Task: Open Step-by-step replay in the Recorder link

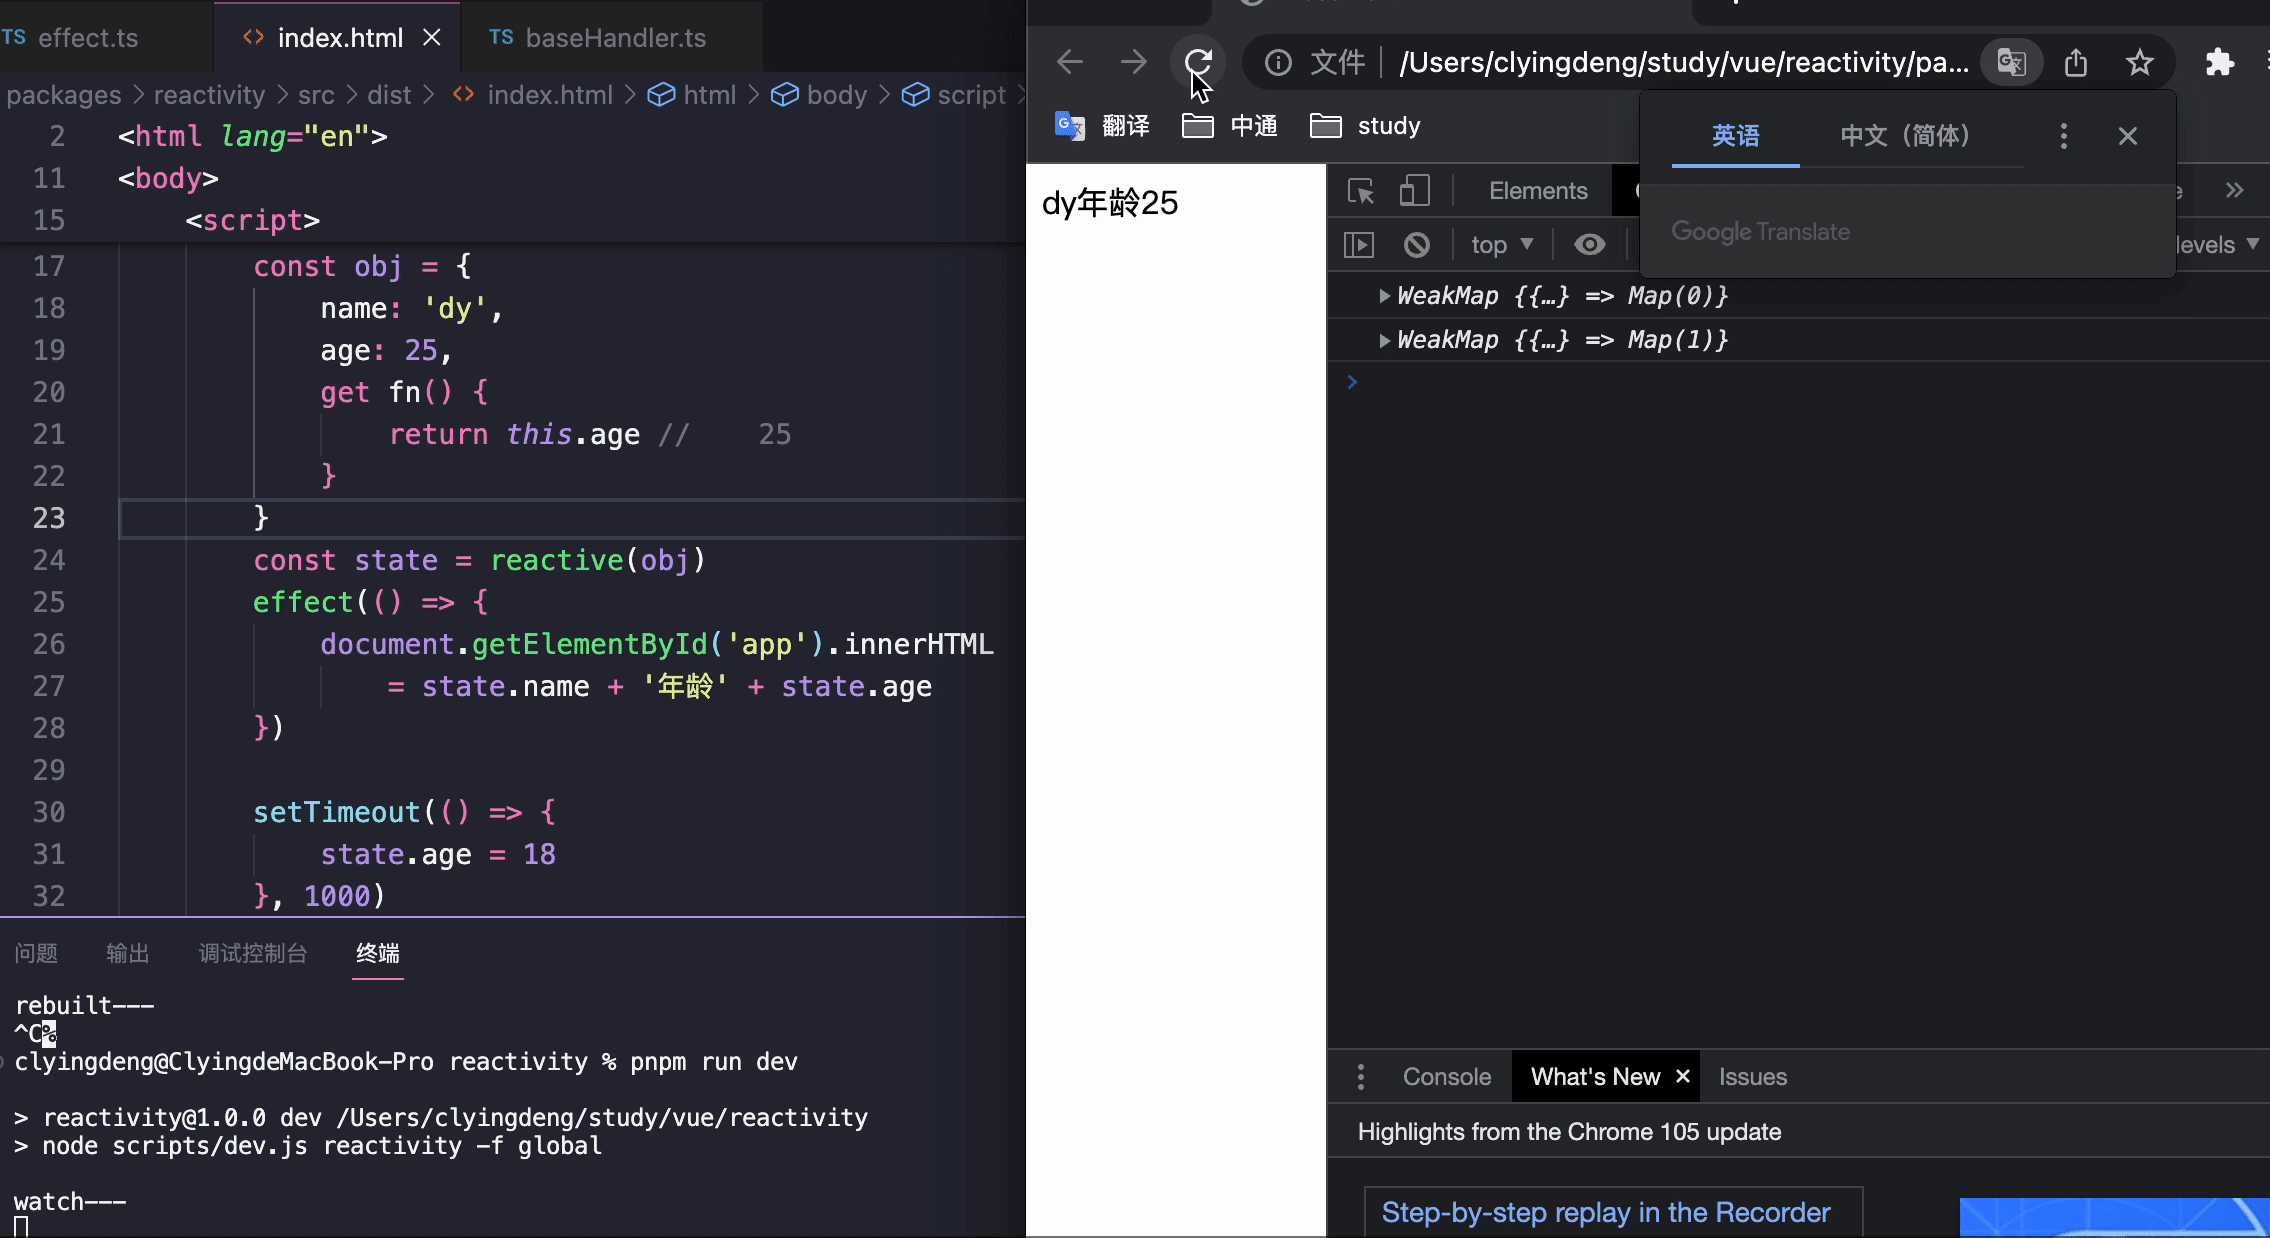Action: click(1605, 1212)
